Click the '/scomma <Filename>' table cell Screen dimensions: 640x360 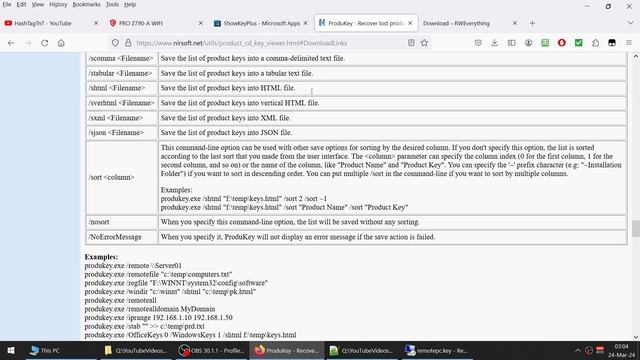122,58
